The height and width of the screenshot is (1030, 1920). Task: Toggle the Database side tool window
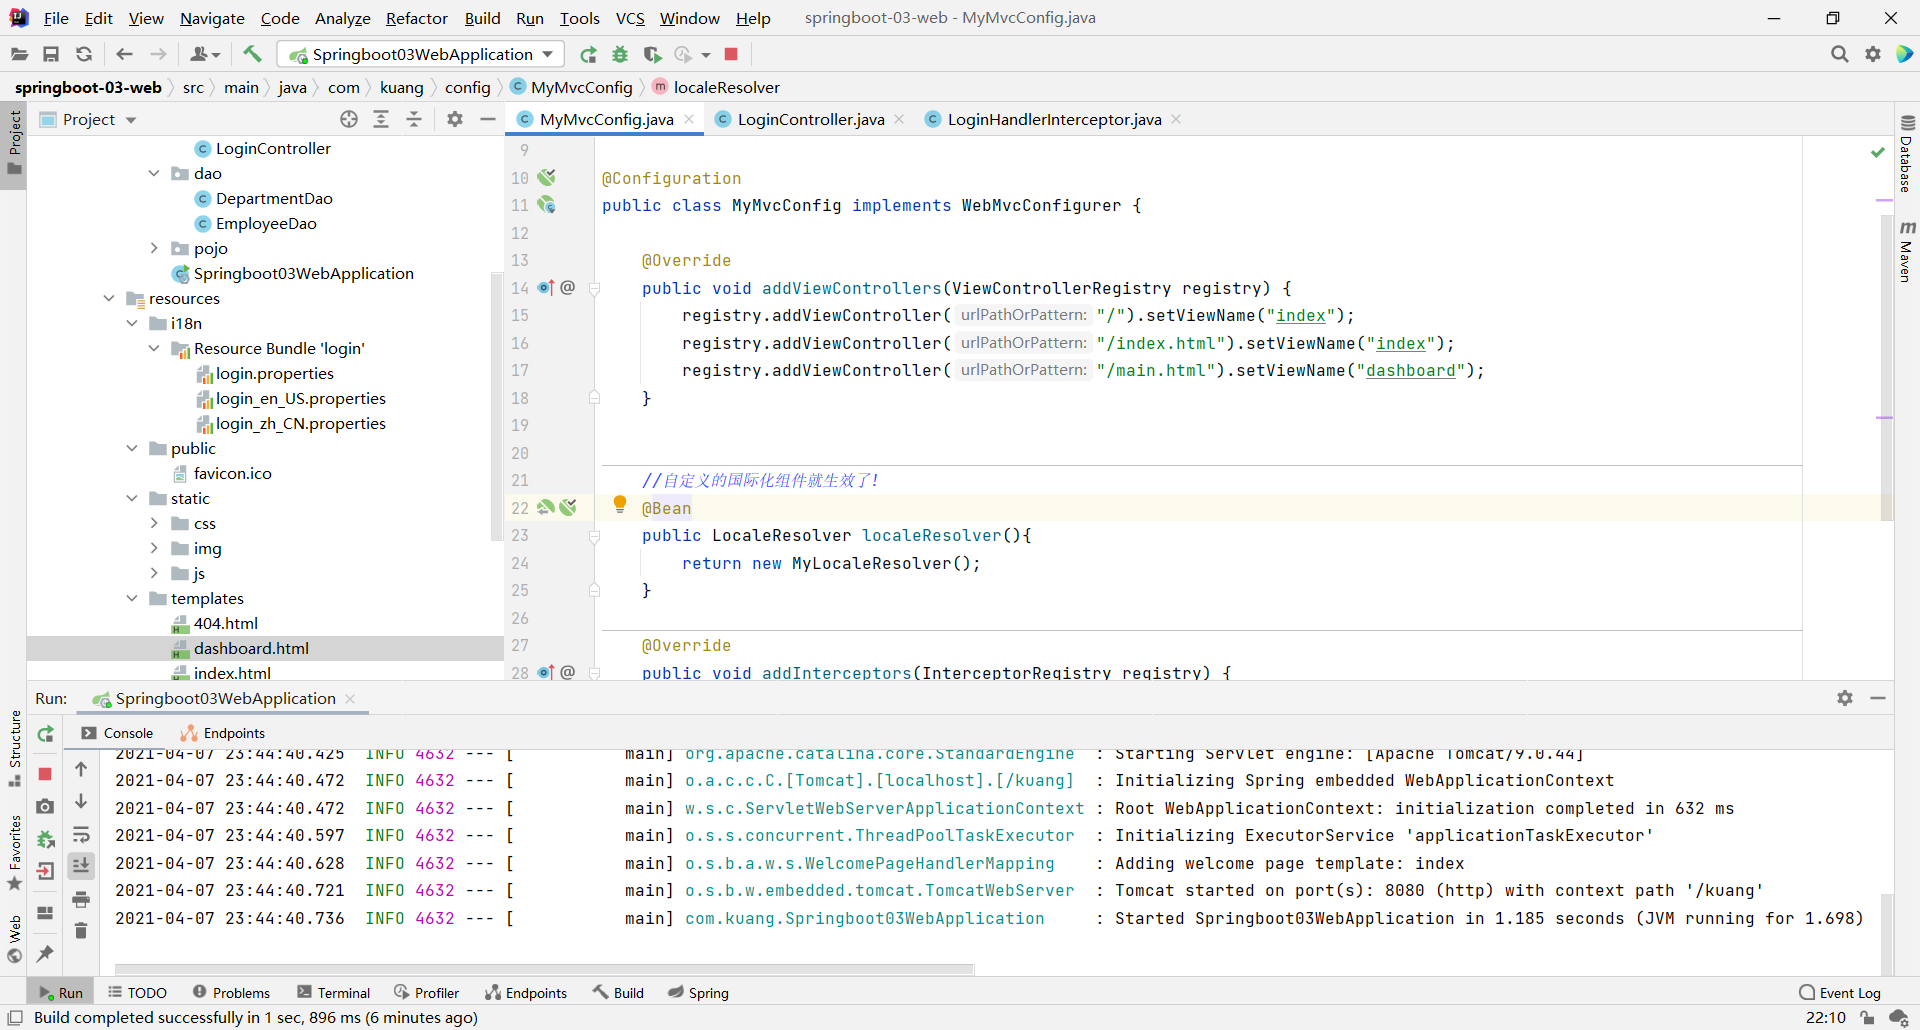(x=1906, y=153)
